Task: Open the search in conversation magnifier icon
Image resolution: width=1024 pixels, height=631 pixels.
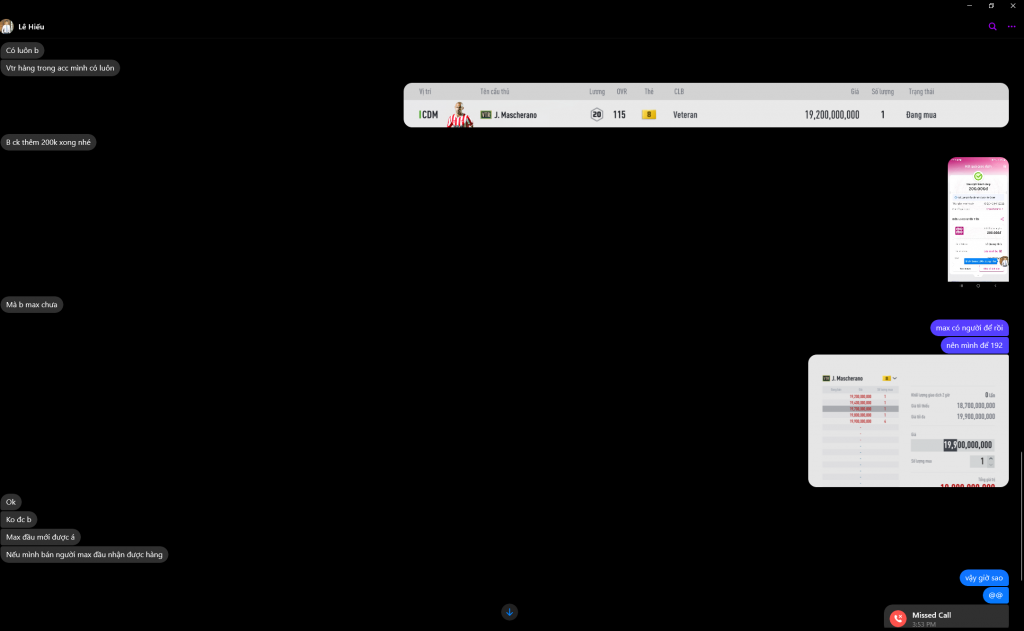Action: (992, 27)
